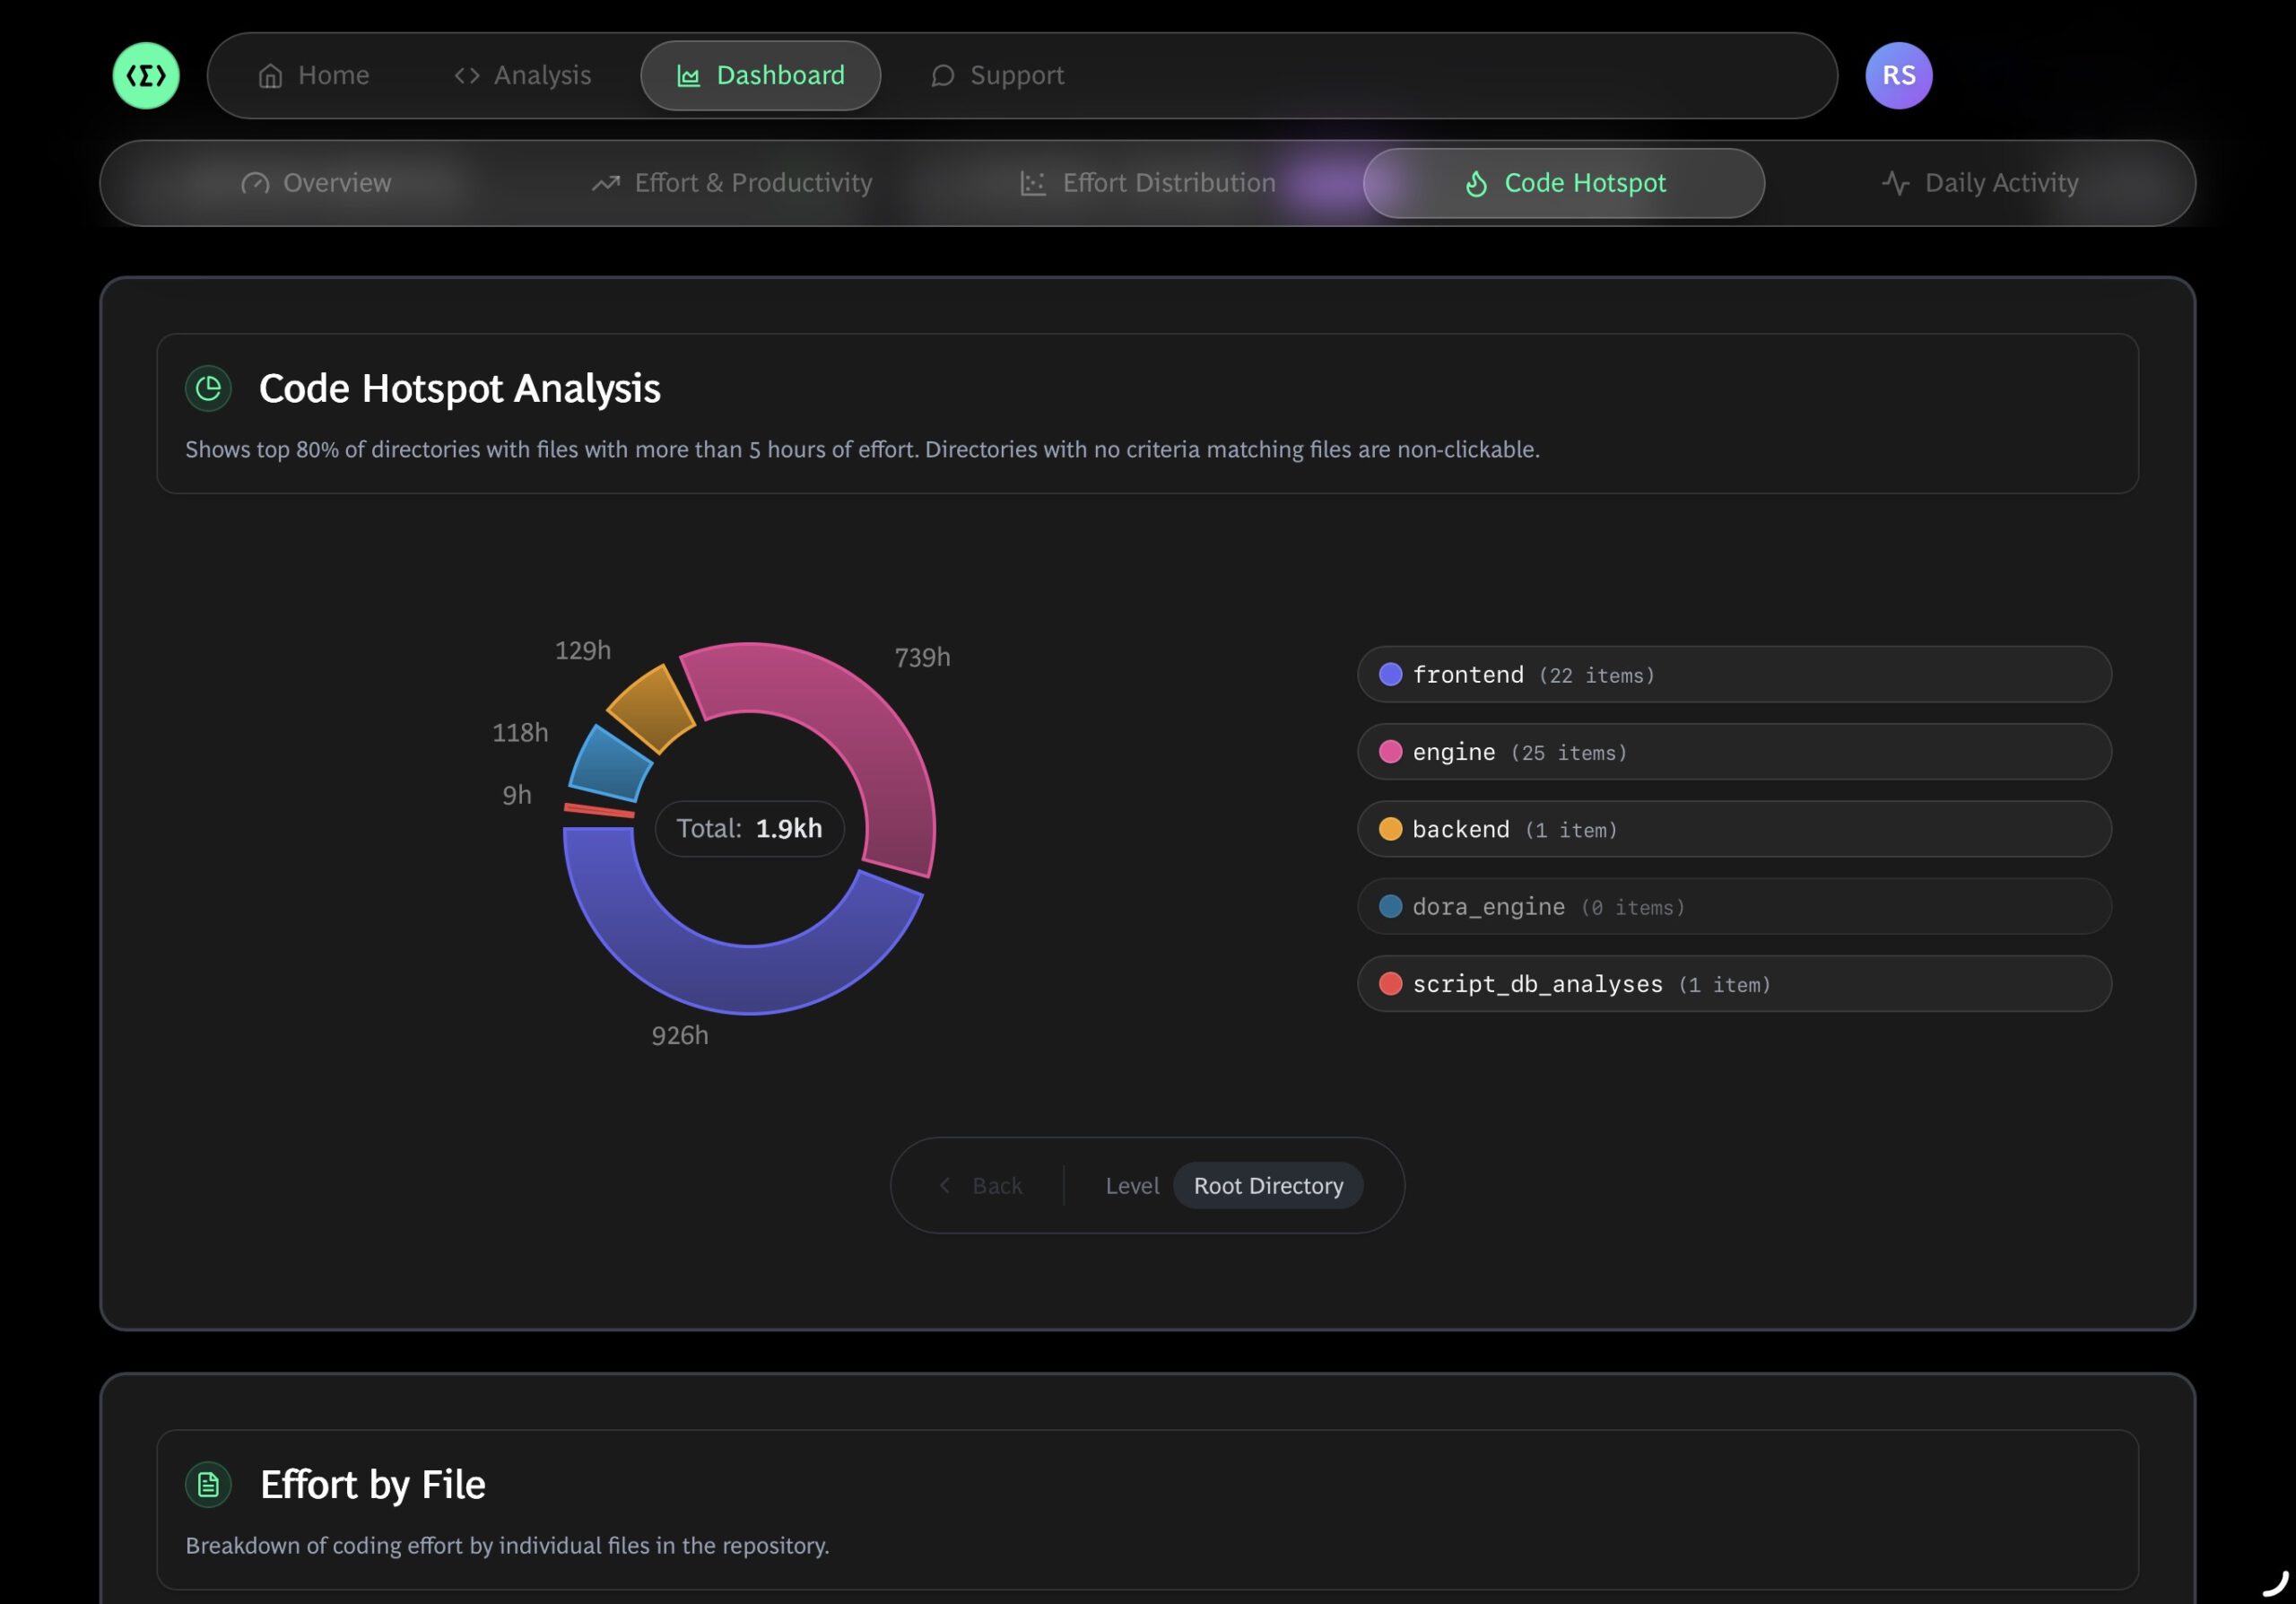
Task: Open the Support page
Action: pyautogui.click(x=997, y=75)
